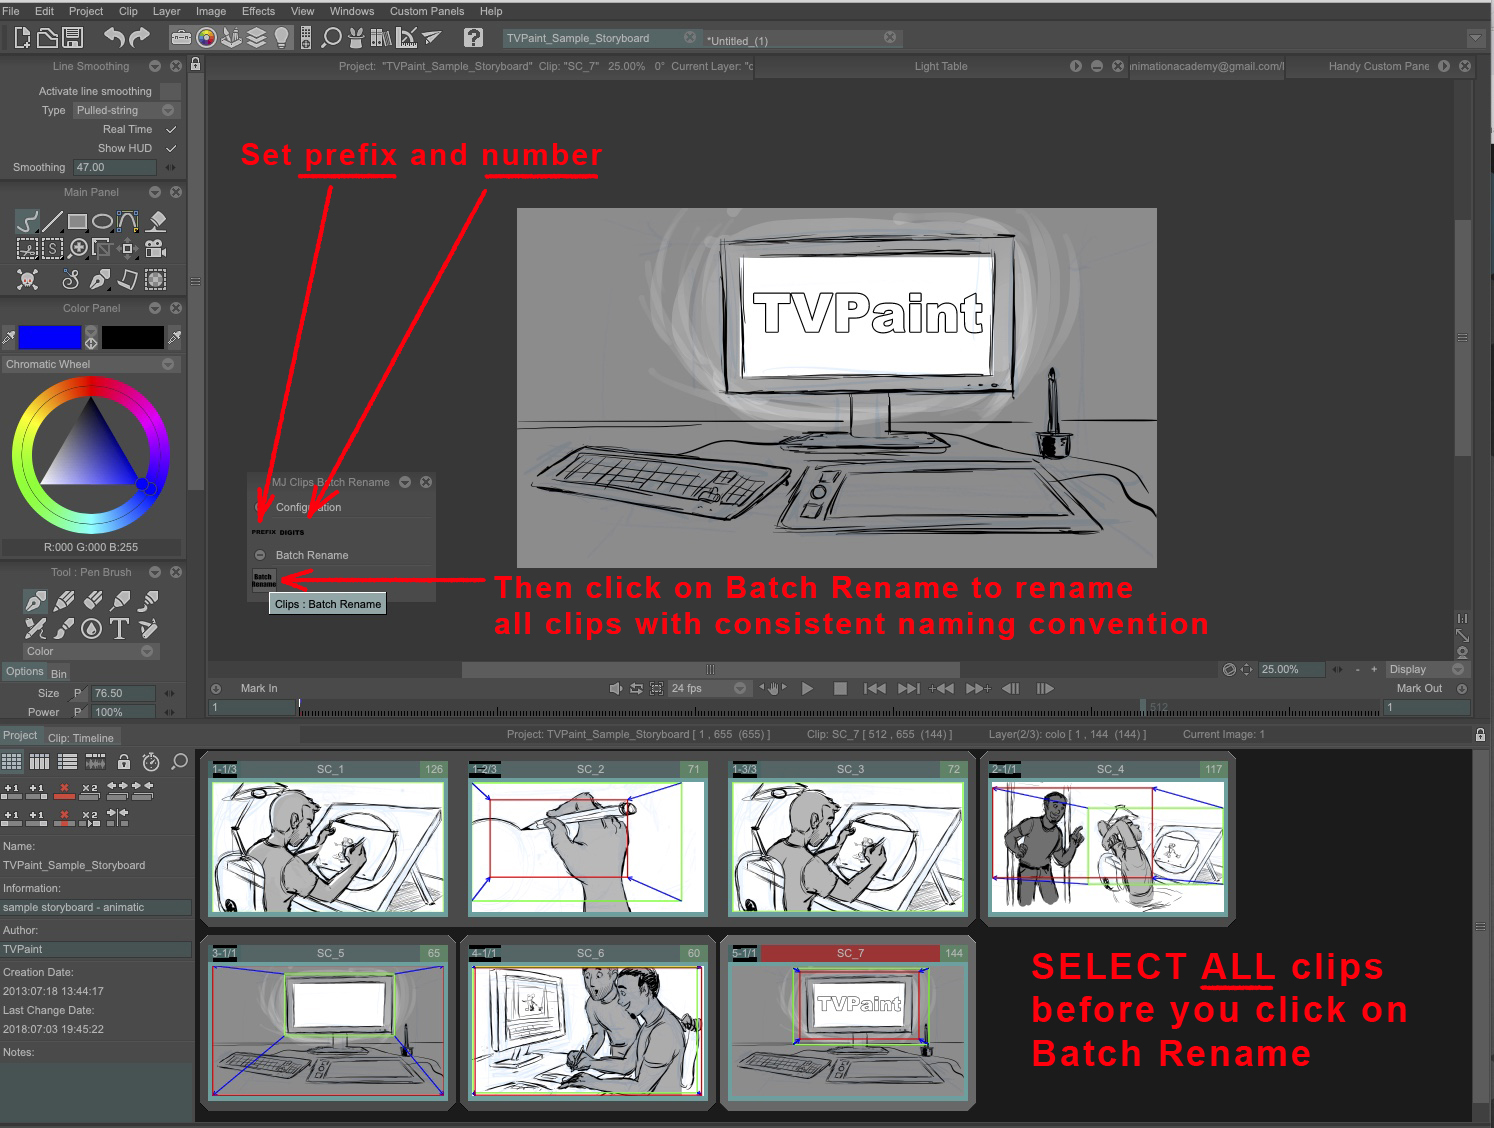Select the straight line tool in Main Panel
Image resolution: width=1494 pixels, height=1128 pixels.
[x=52, y=221]
